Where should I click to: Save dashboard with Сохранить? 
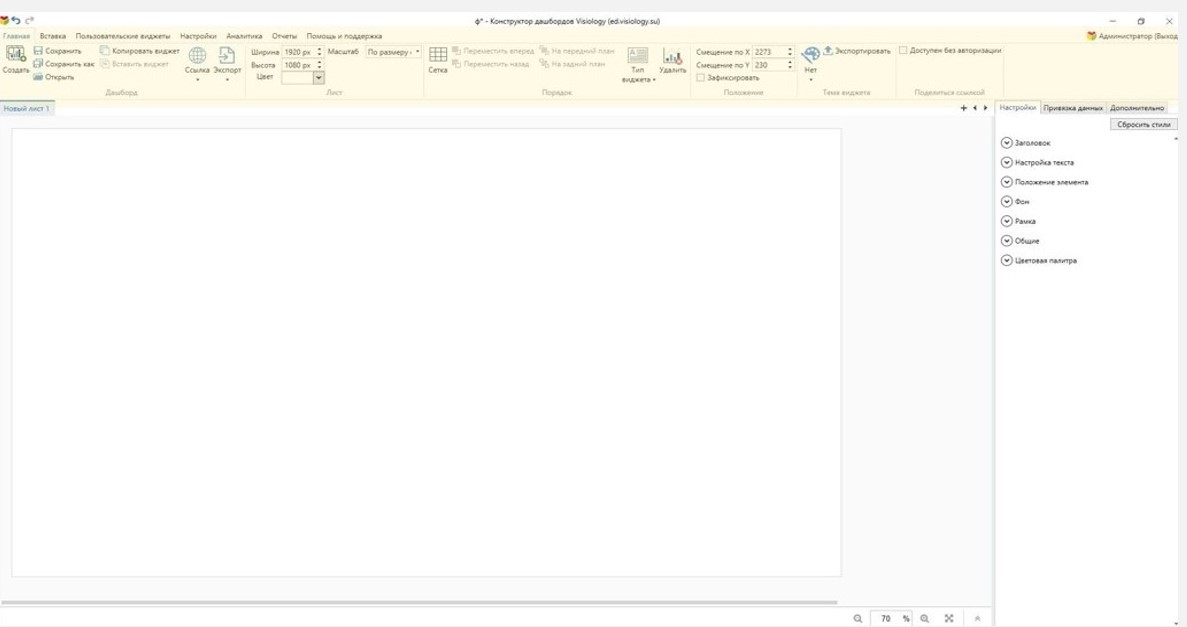pos(58,51)
